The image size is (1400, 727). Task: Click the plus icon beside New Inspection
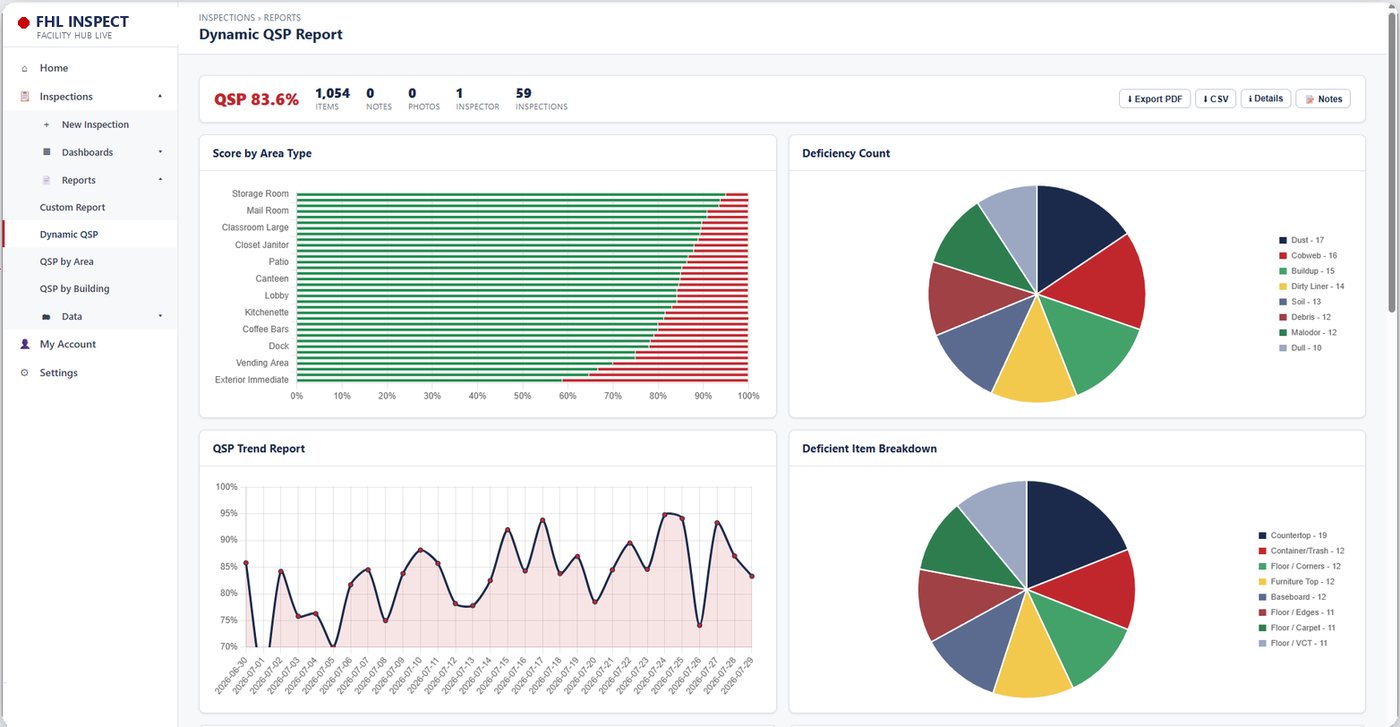coord(46,125)
